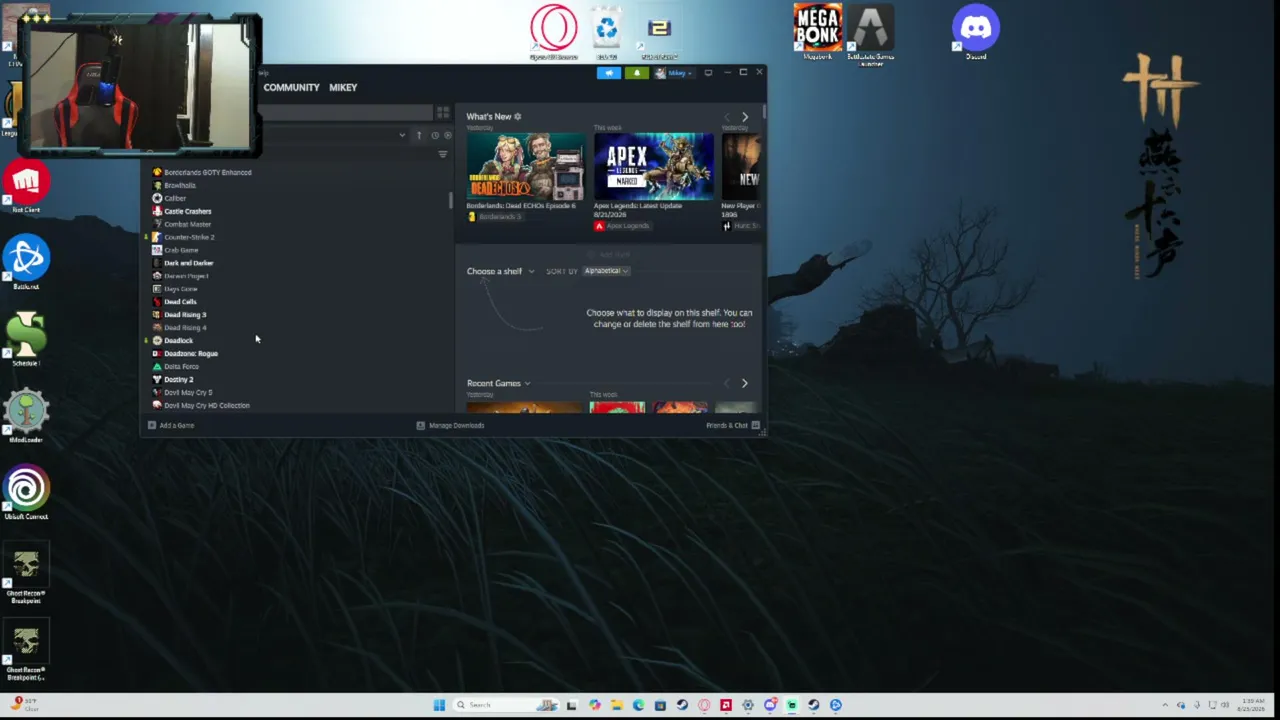Open the MIKEY profile tab
The height and width of the screenshot is (720, 1280).
pyautogui.click(x=343, y=87)
